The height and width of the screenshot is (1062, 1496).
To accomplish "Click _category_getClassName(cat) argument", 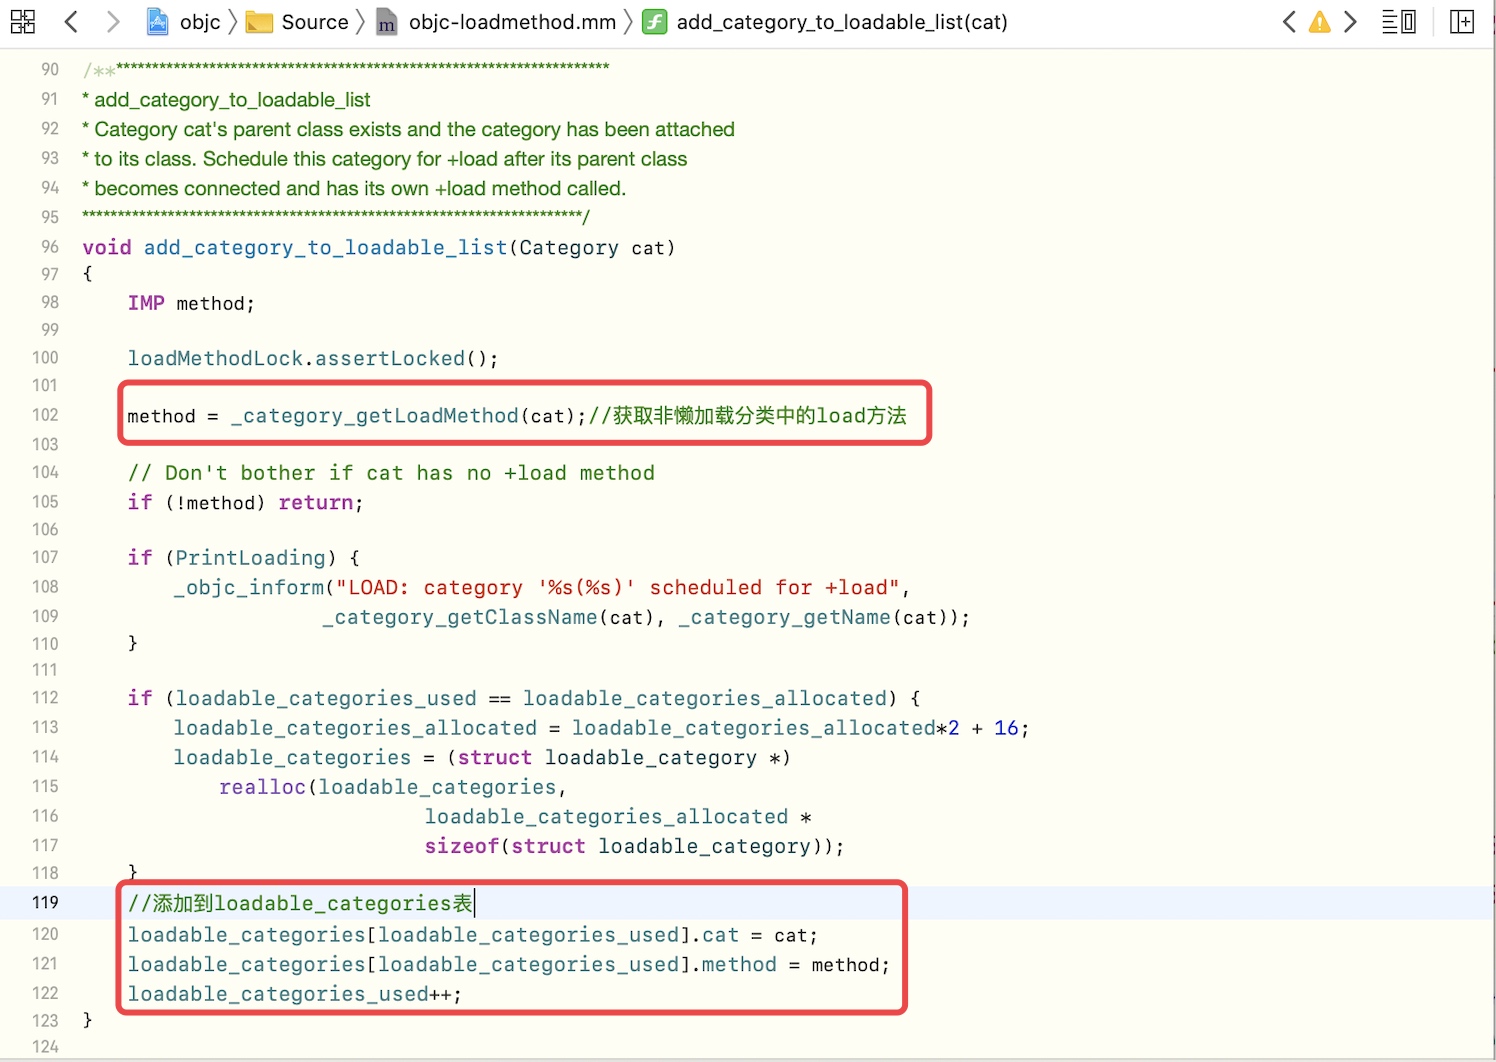I will (489, 617).
